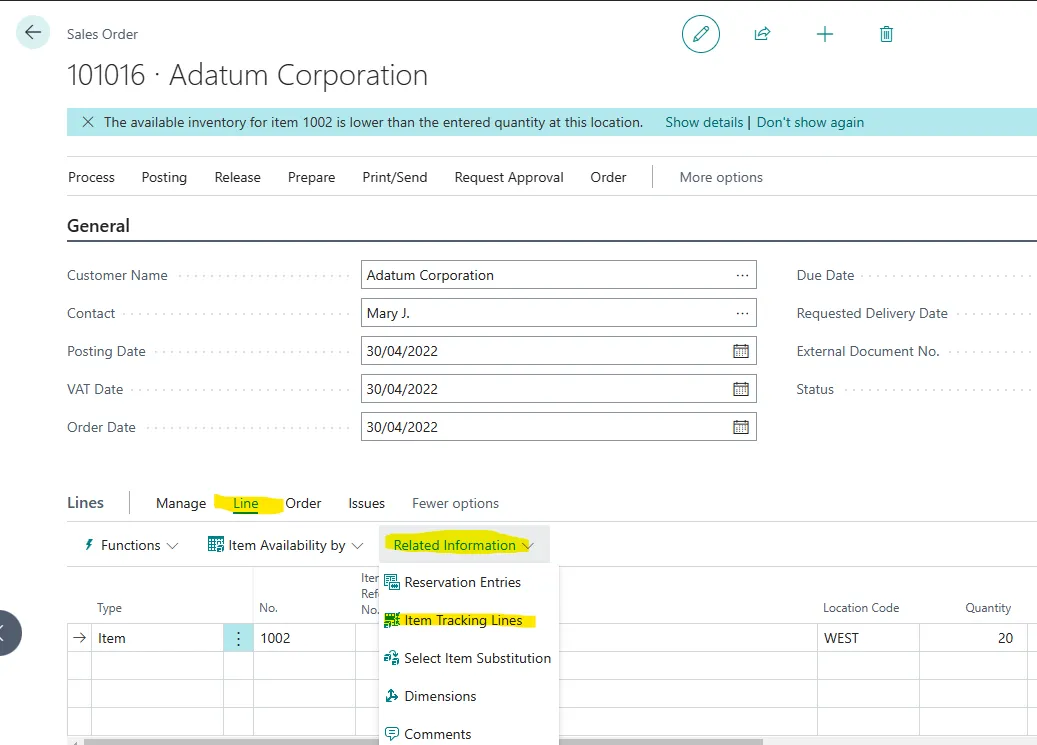Screen dimensions: 1037x745
Task: Click Select Item Substitution icon
Action: click(392, 658)
